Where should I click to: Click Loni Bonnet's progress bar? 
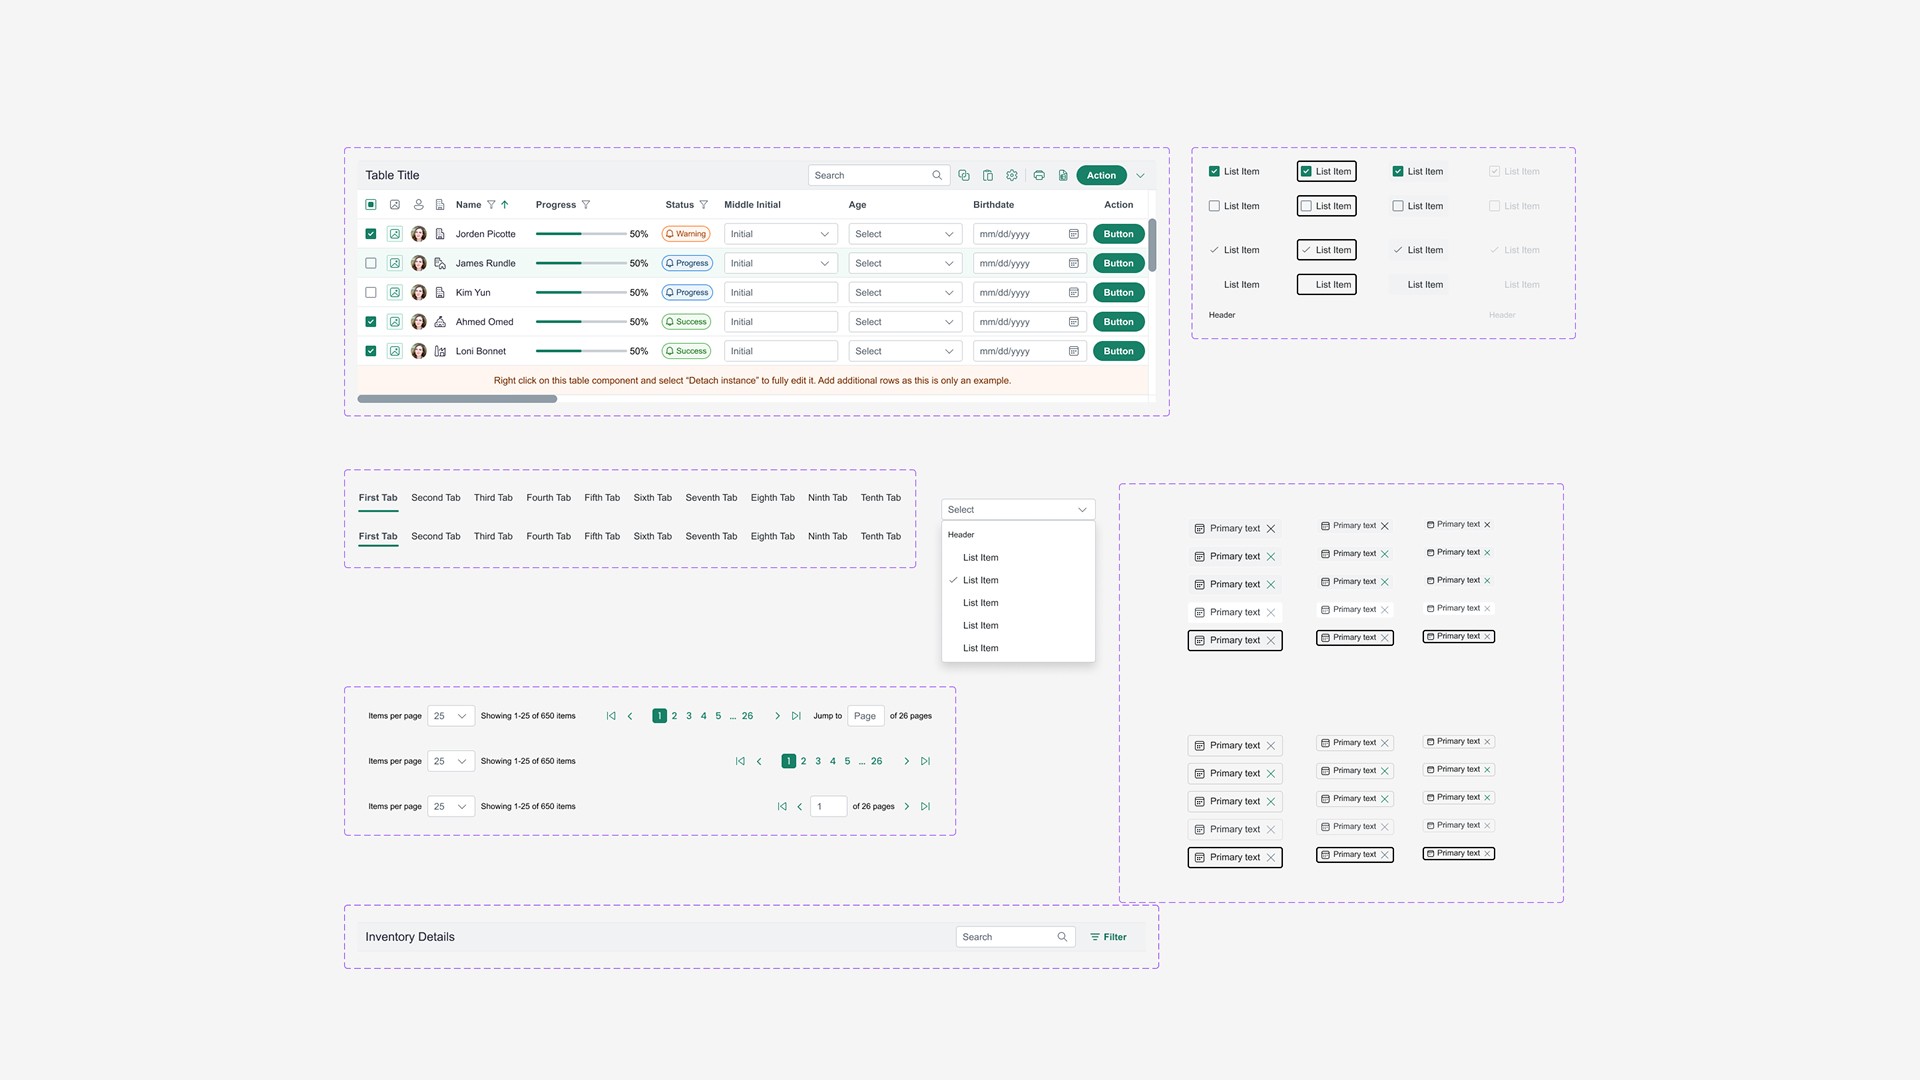point(581,351)
